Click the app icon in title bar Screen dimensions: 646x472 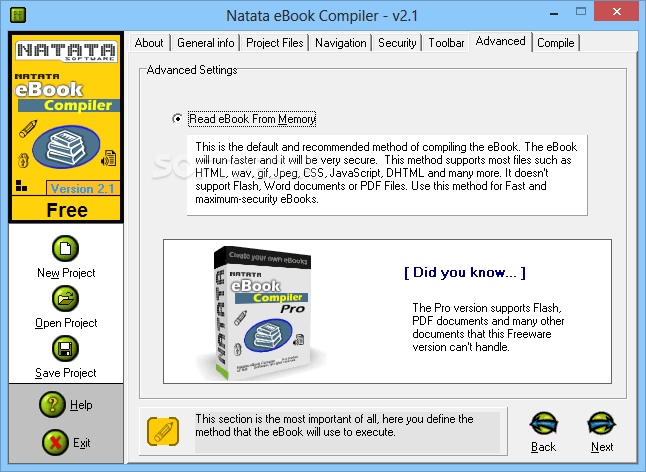[18, 15]
